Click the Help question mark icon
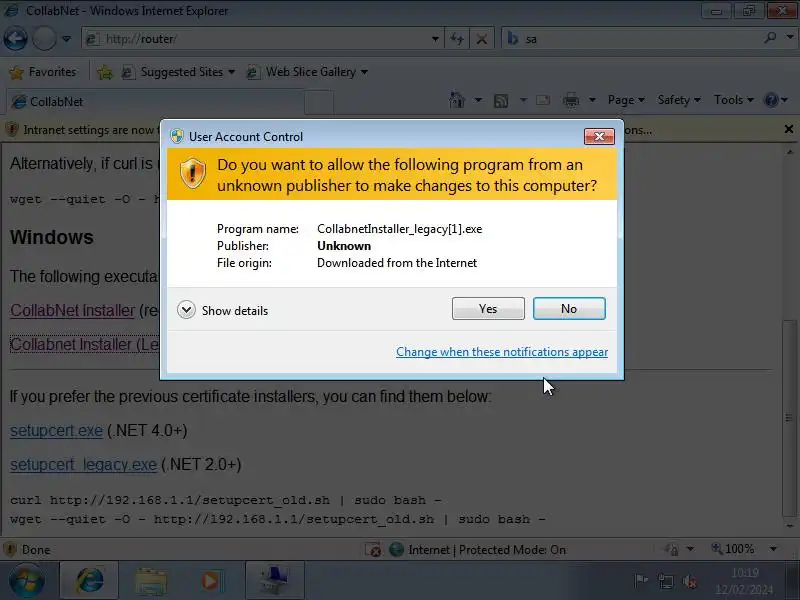Image resolution: width=800 pixels, height=600 pixels. click(x=771, y=100)
